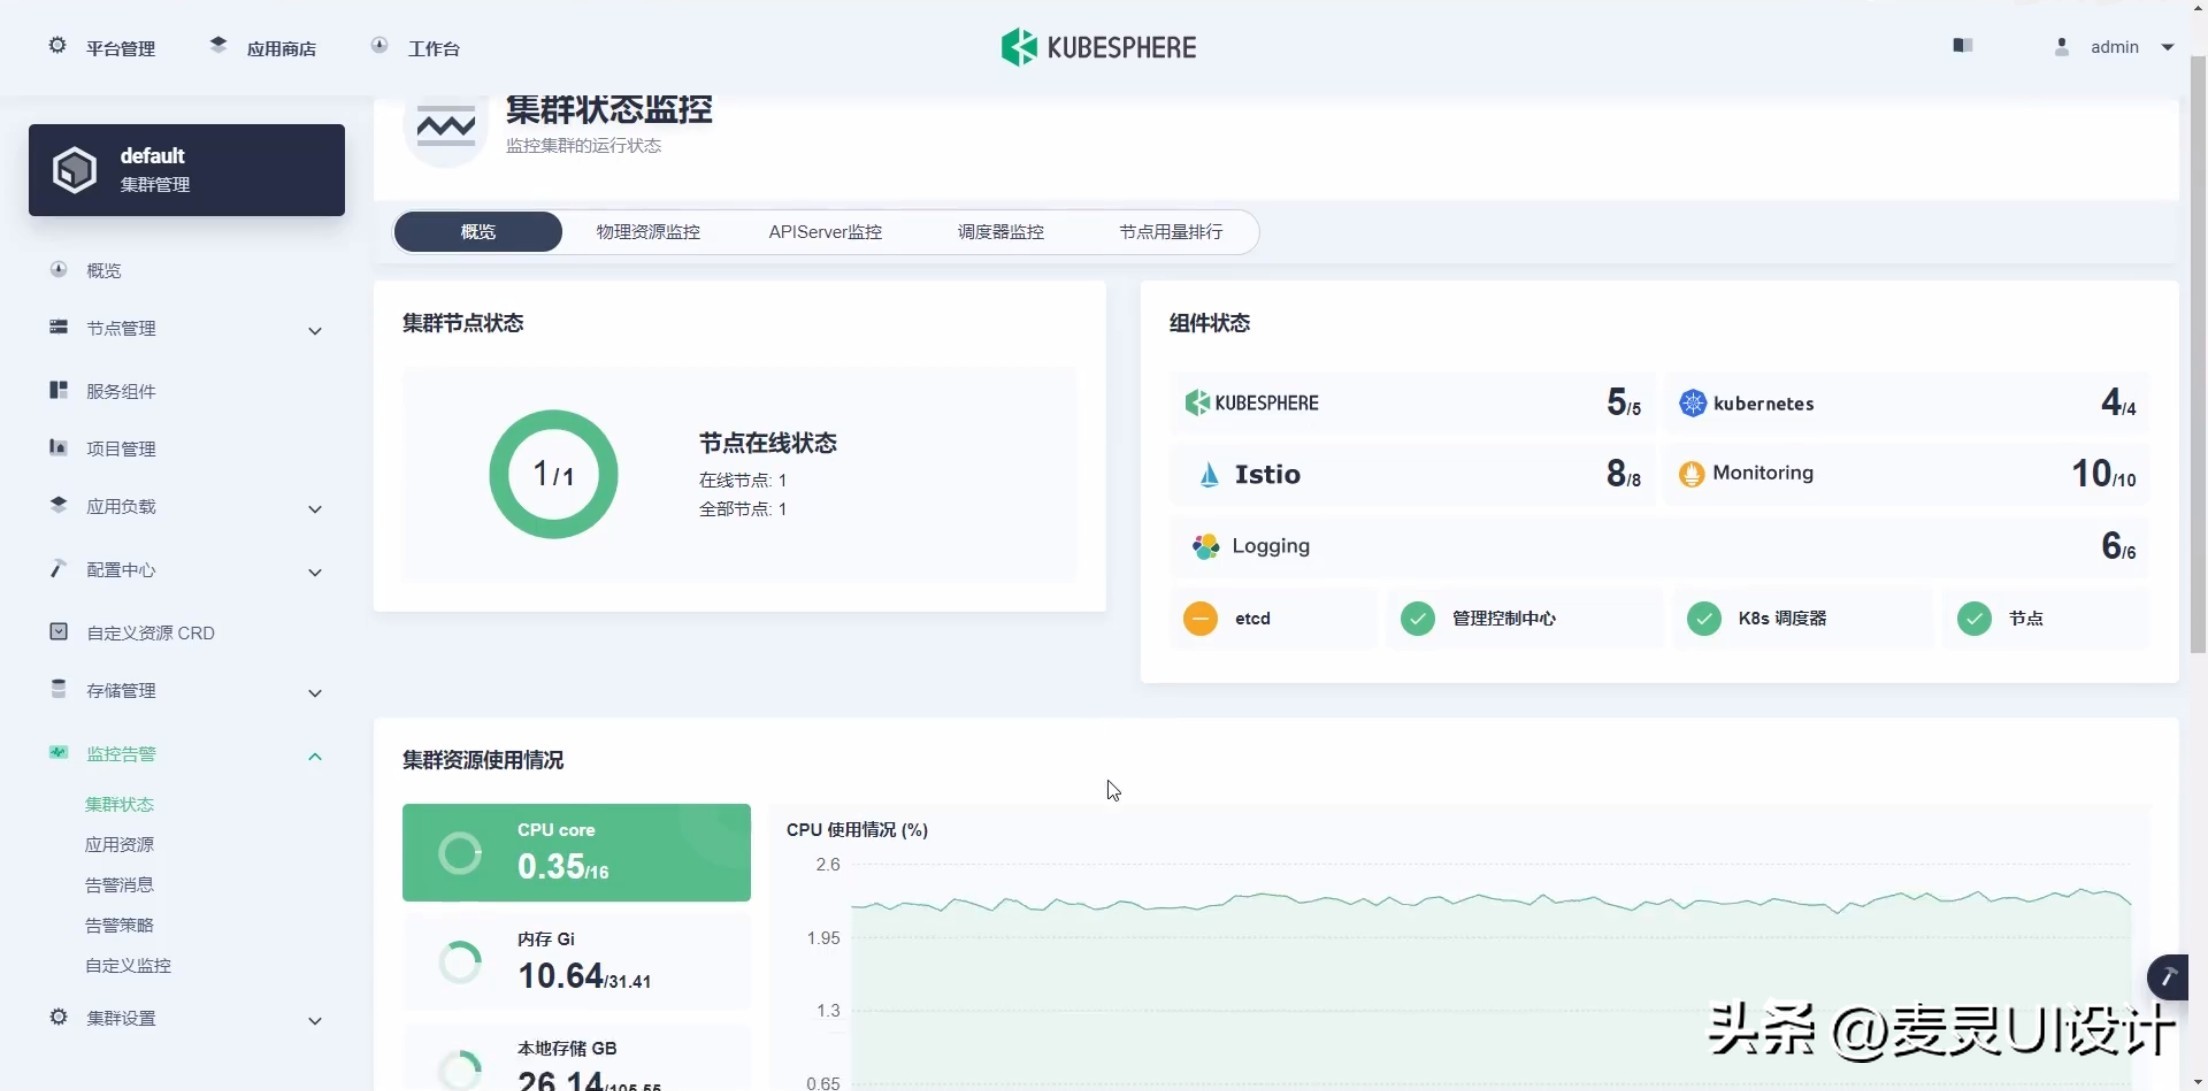This screenshot has height=1091, width=2208.
Task: Click the 项目管理 sidebar icon
Action: tap(57, 448)
